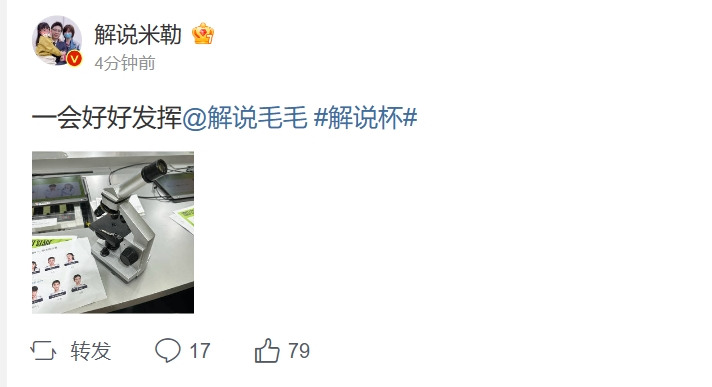Open comments via the speech bubble icon

[168, 350]
